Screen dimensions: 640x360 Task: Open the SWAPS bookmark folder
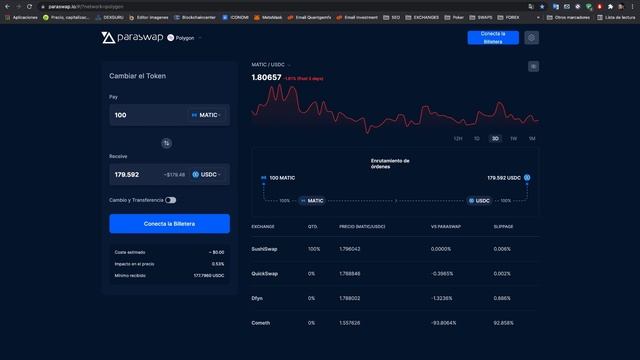coord(481,18)
